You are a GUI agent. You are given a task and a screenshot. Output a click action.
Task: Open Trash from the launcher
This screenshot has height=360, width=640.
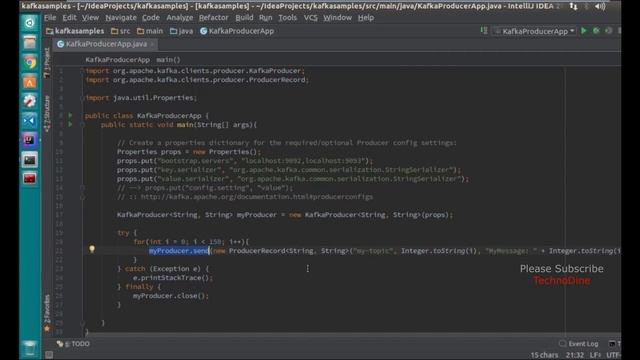tap(29, 349)
